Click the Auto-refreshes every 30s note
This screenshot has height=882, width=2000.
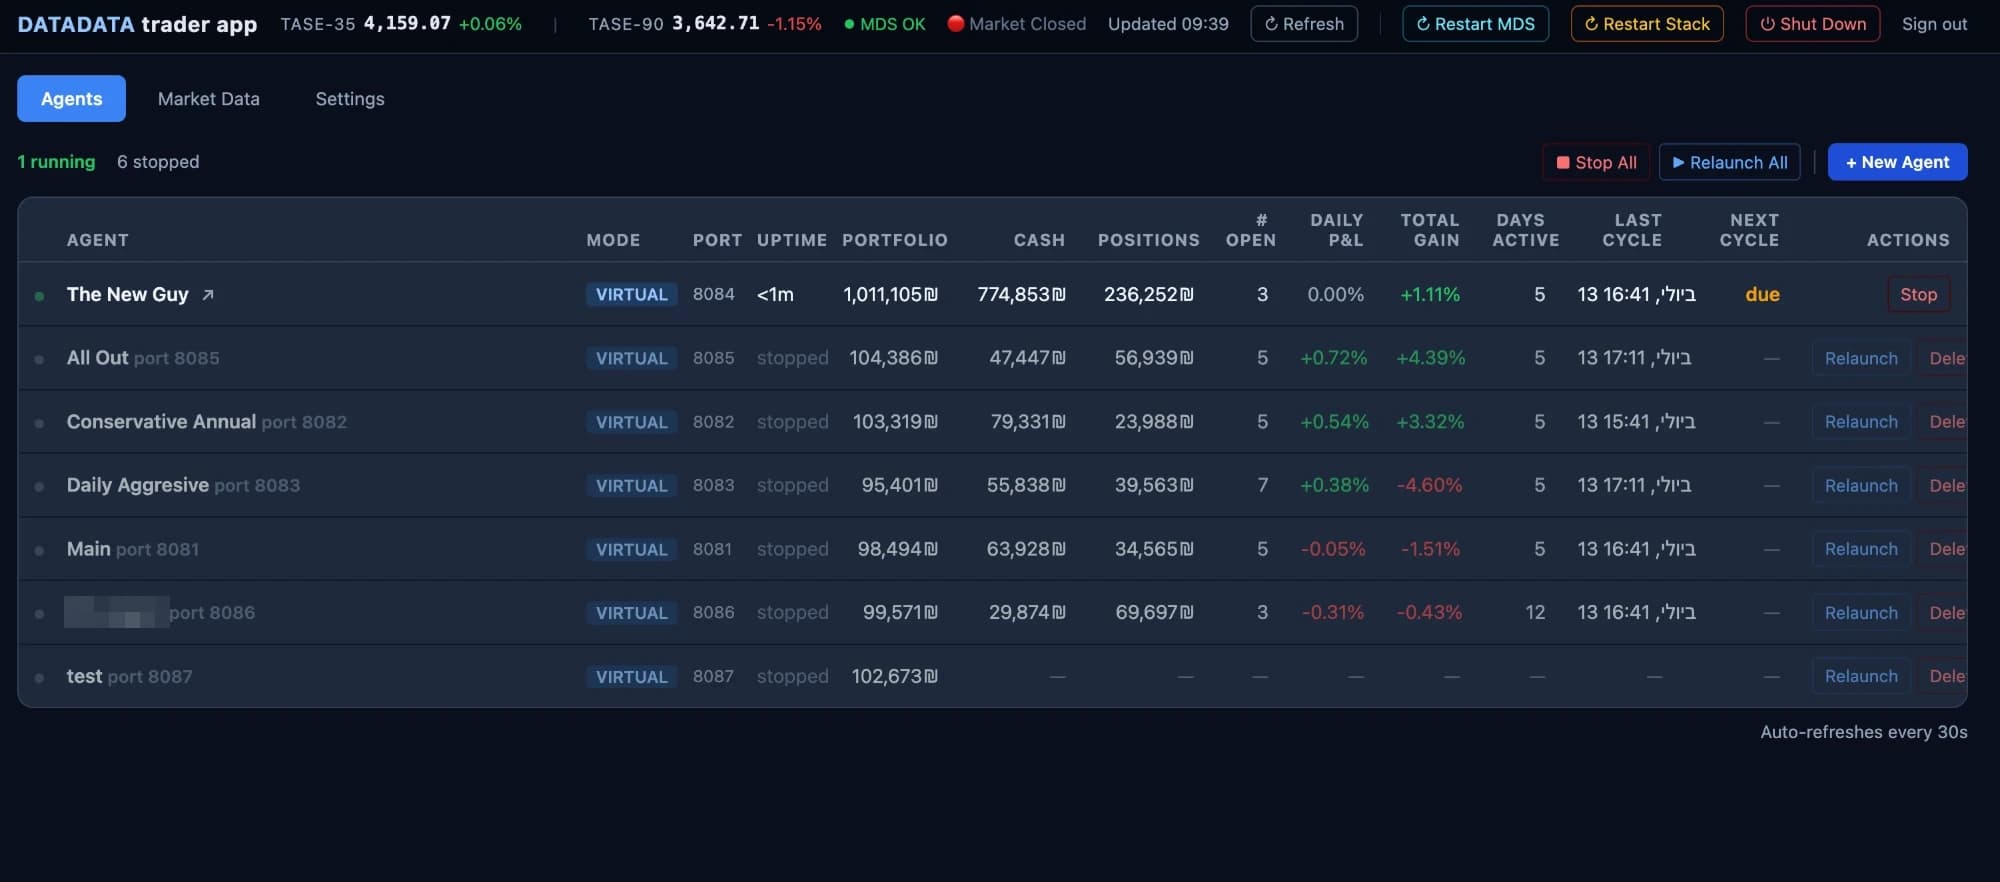click(x=1864, y=732)
